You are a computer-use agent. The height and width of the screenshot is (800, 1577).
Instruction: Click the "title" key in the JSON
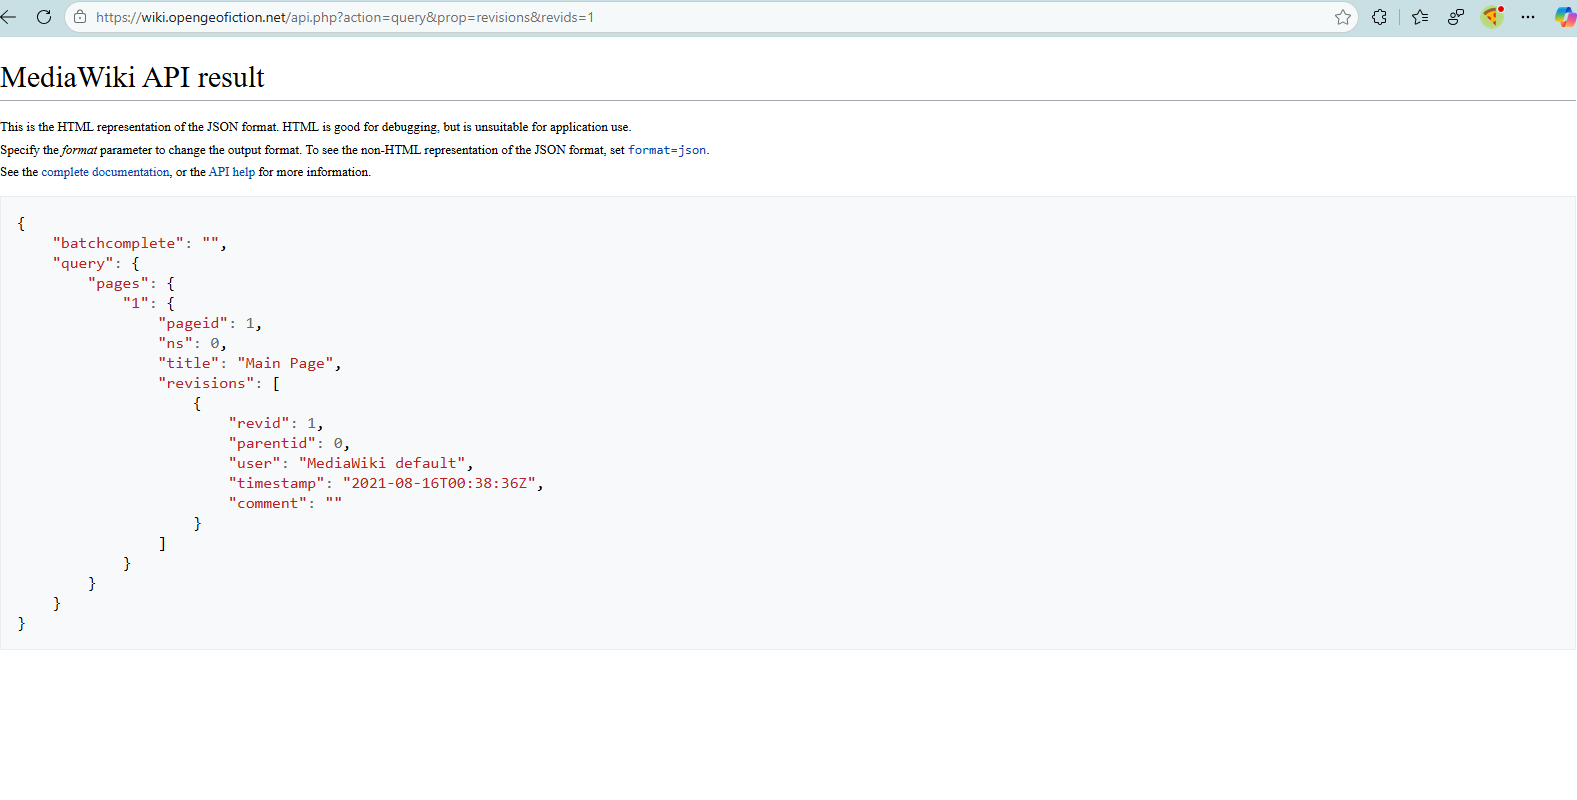(x=188, y=363)
